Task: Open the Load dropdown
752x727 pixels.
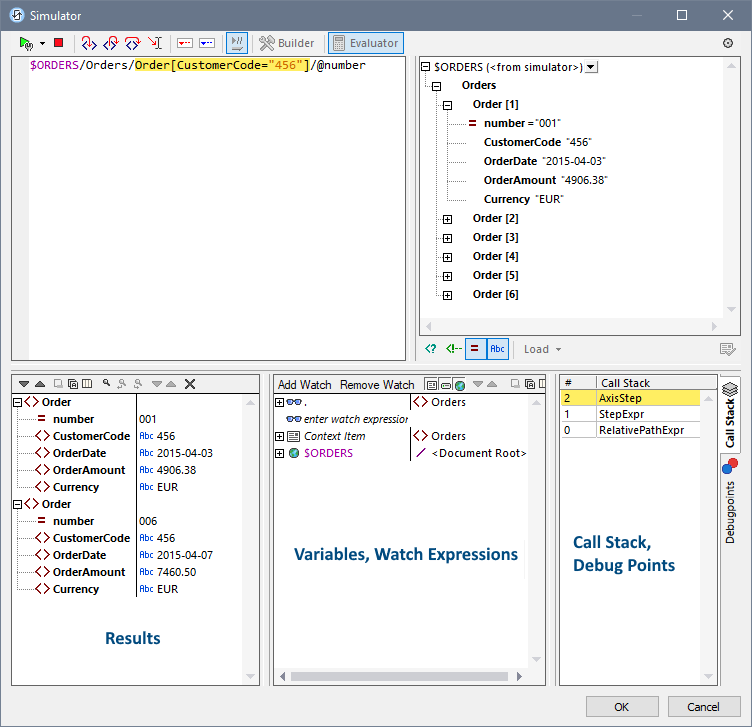Action: tap(542, 349)
